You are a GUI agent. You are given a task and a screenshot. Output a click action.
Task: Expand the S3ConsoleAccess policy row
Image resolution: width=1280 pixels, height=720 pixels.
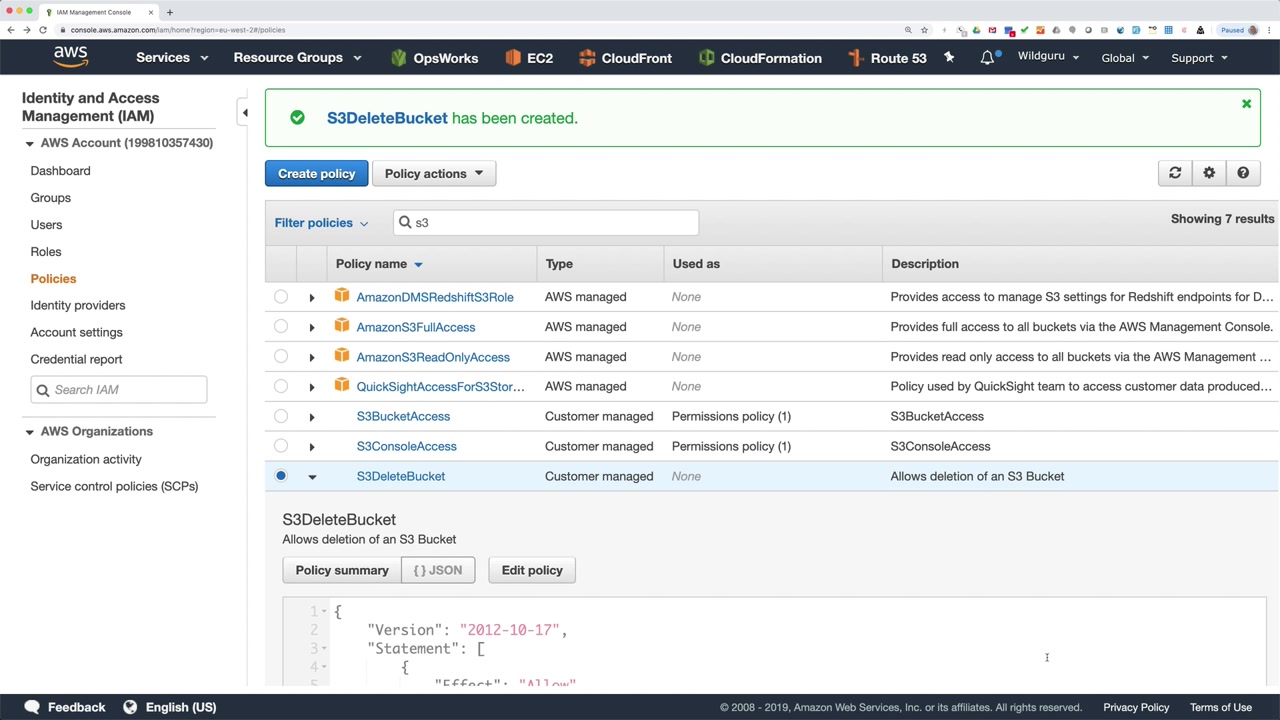312,446
